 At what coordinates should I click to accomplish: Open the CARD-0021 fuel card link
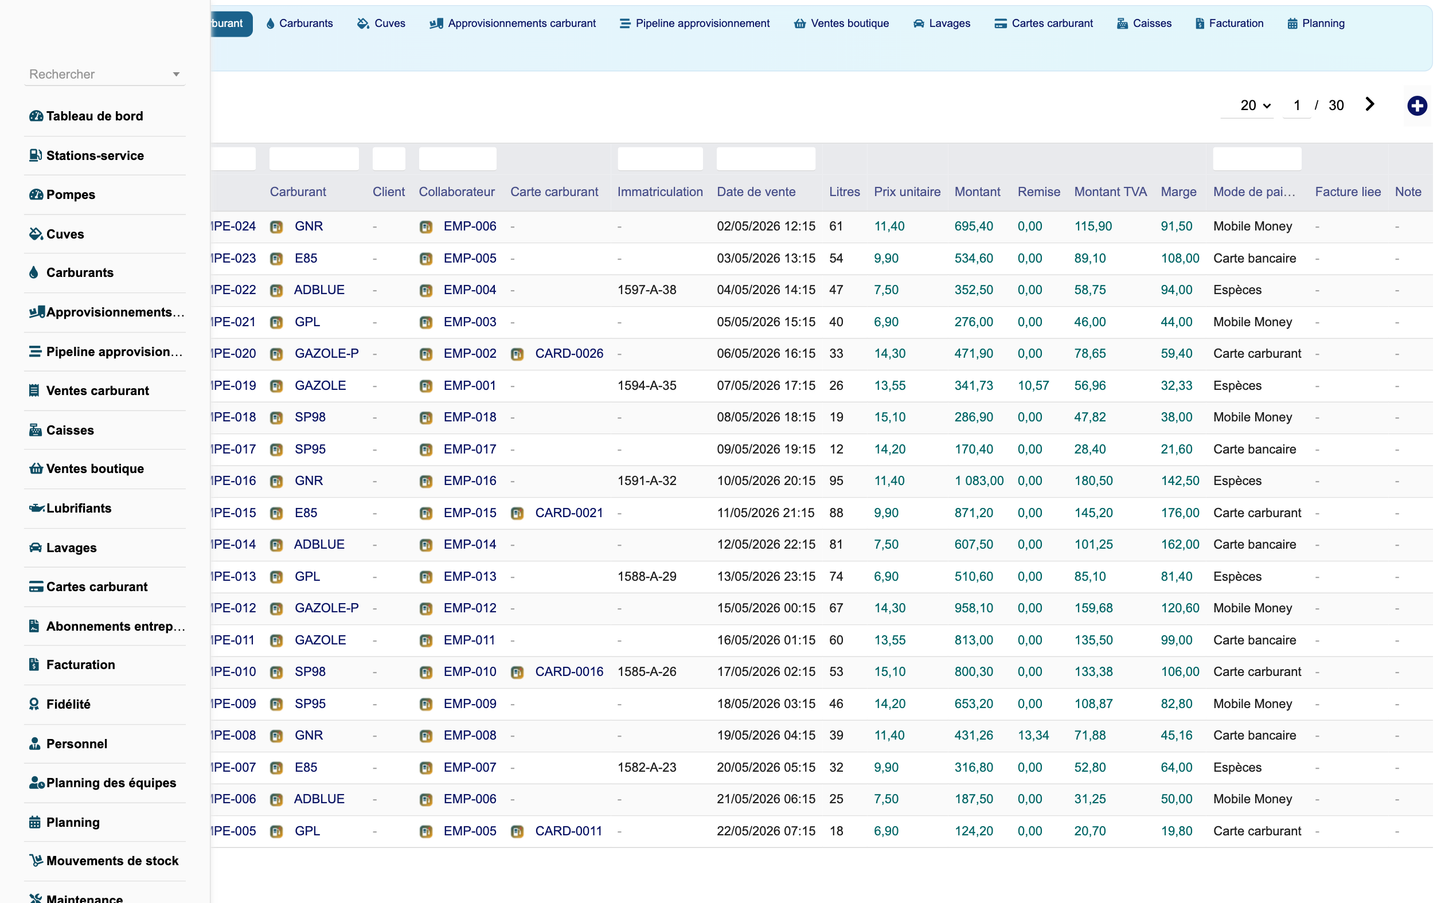[x=569, y=513]
